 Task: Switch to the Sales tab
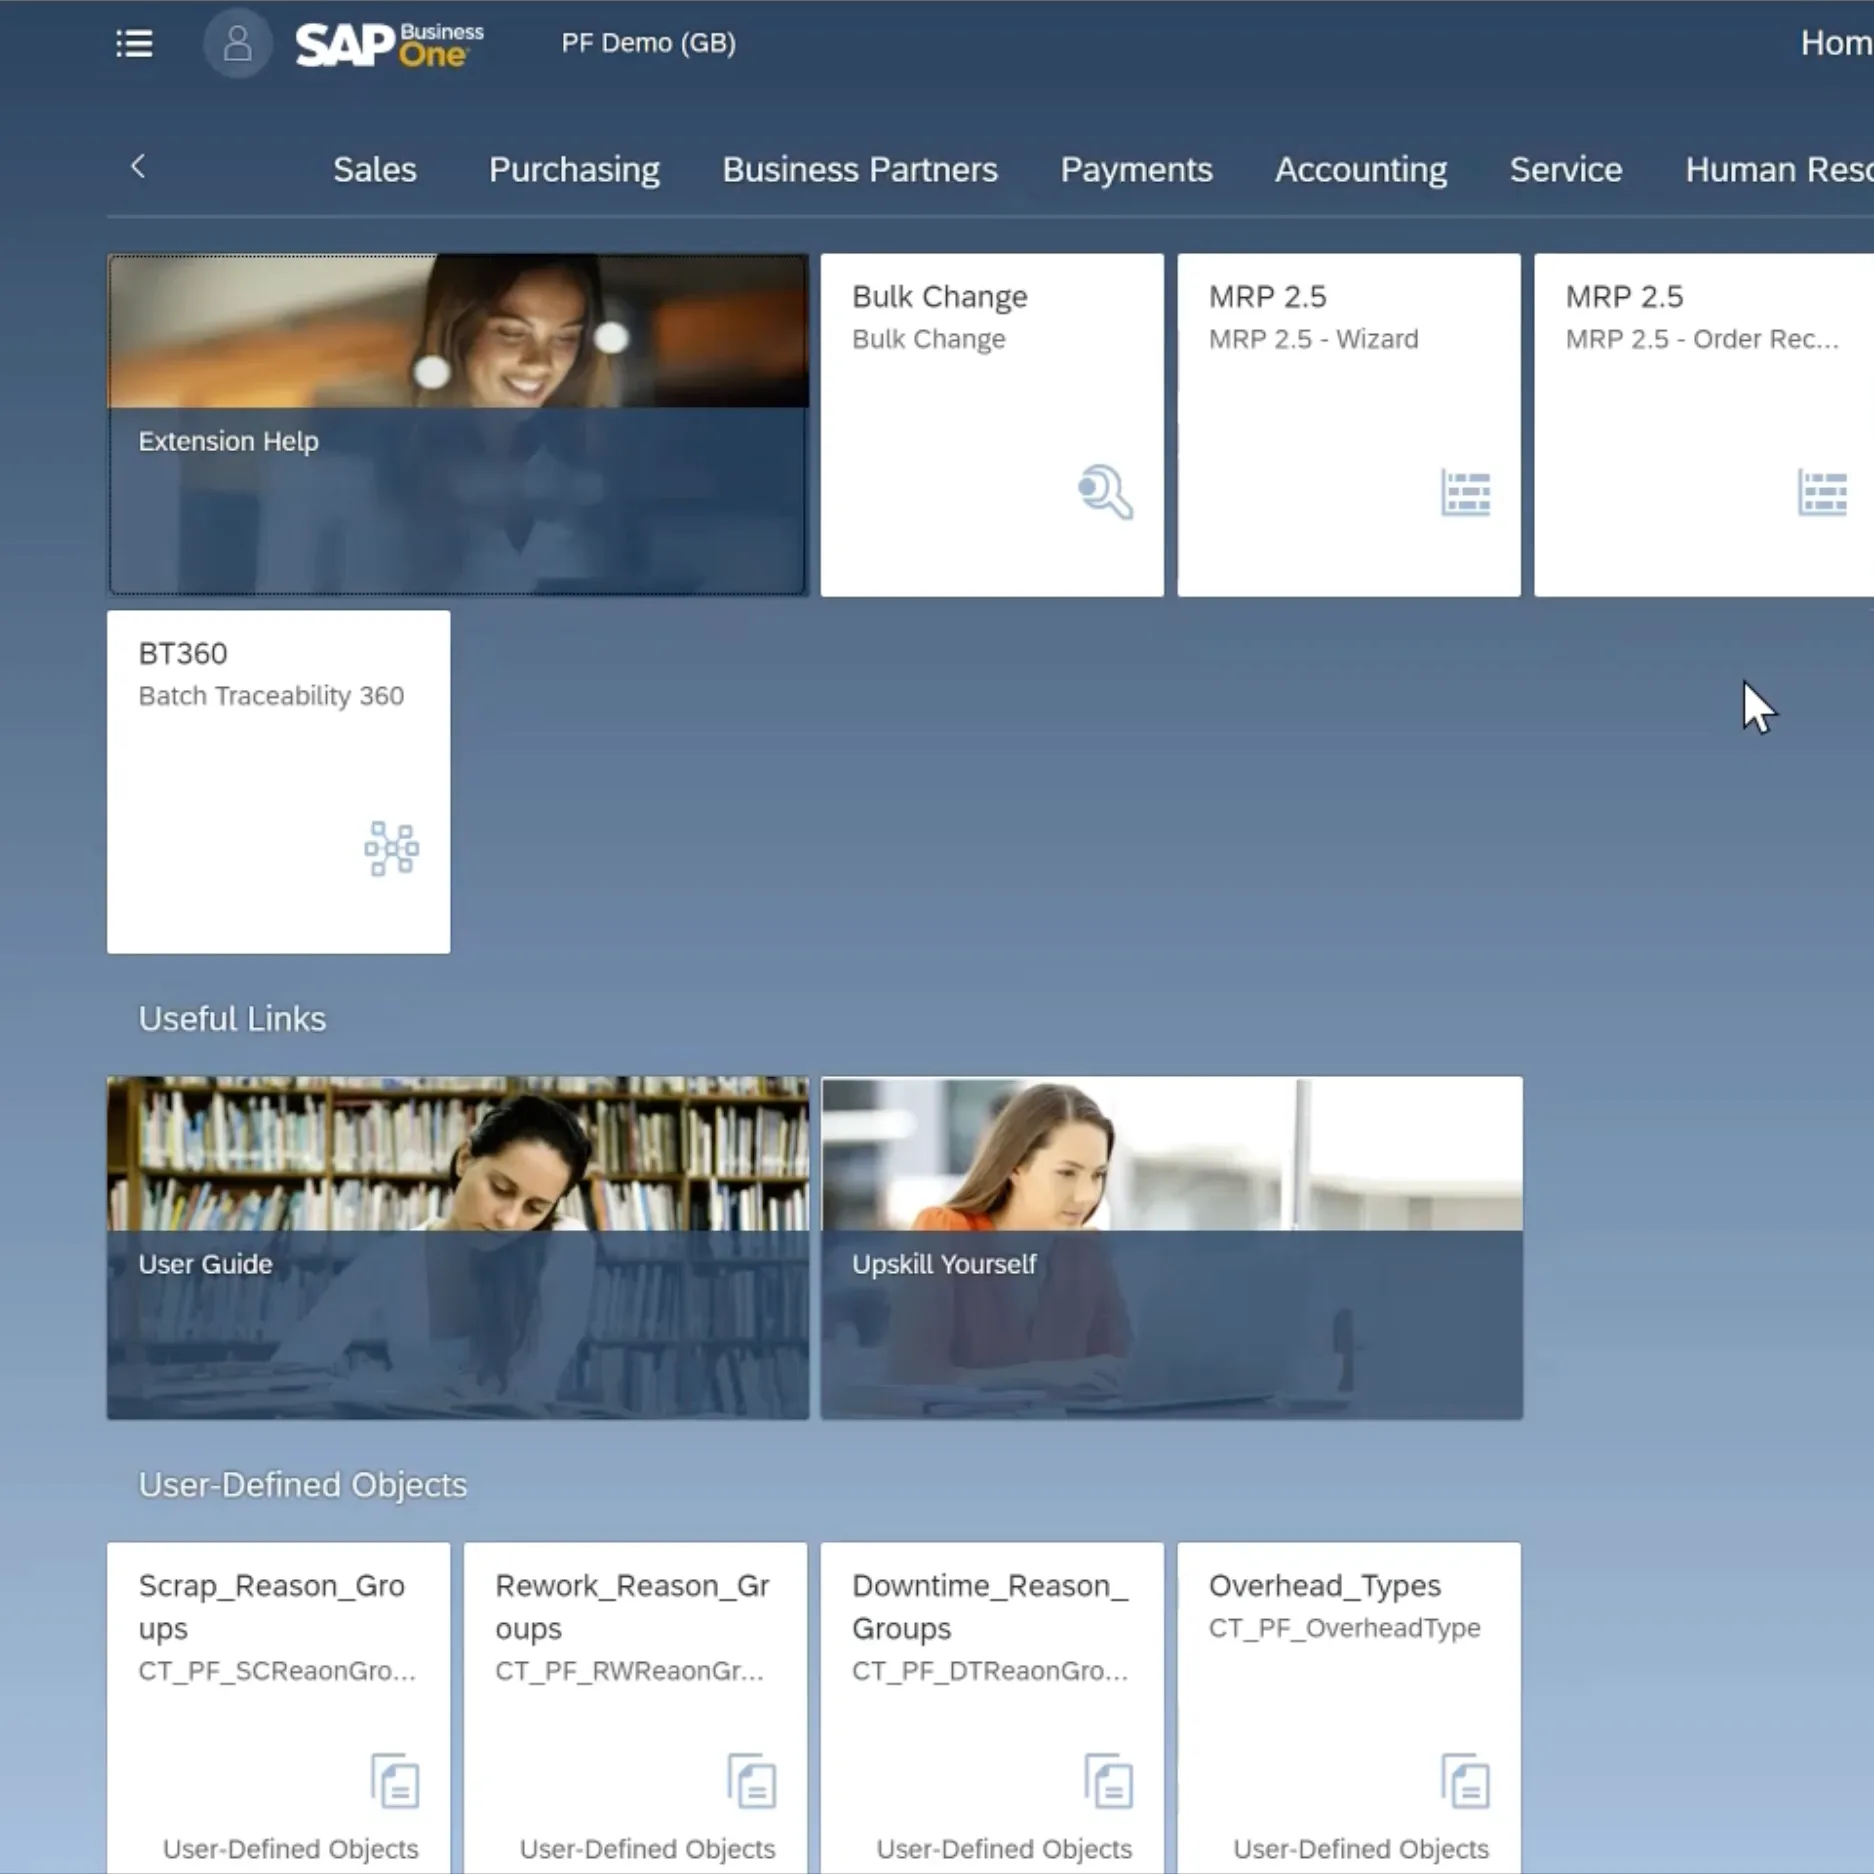coord(374,169)
